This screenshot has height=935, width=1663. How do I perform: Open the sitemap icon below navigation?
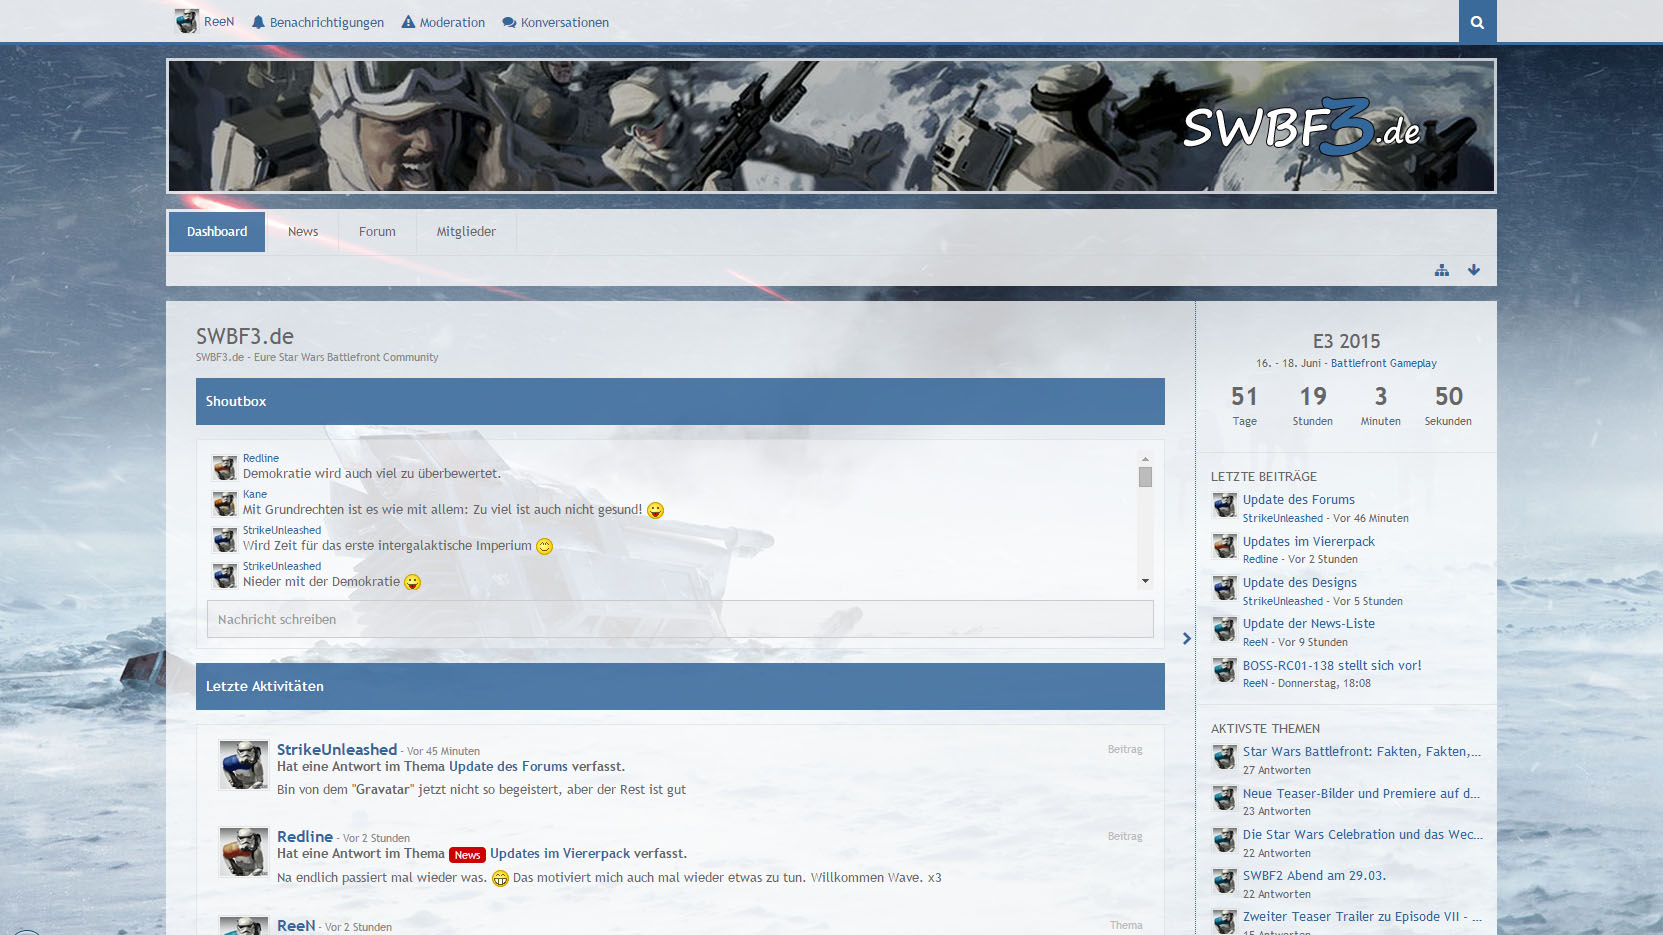click(x=1442, y=270)
